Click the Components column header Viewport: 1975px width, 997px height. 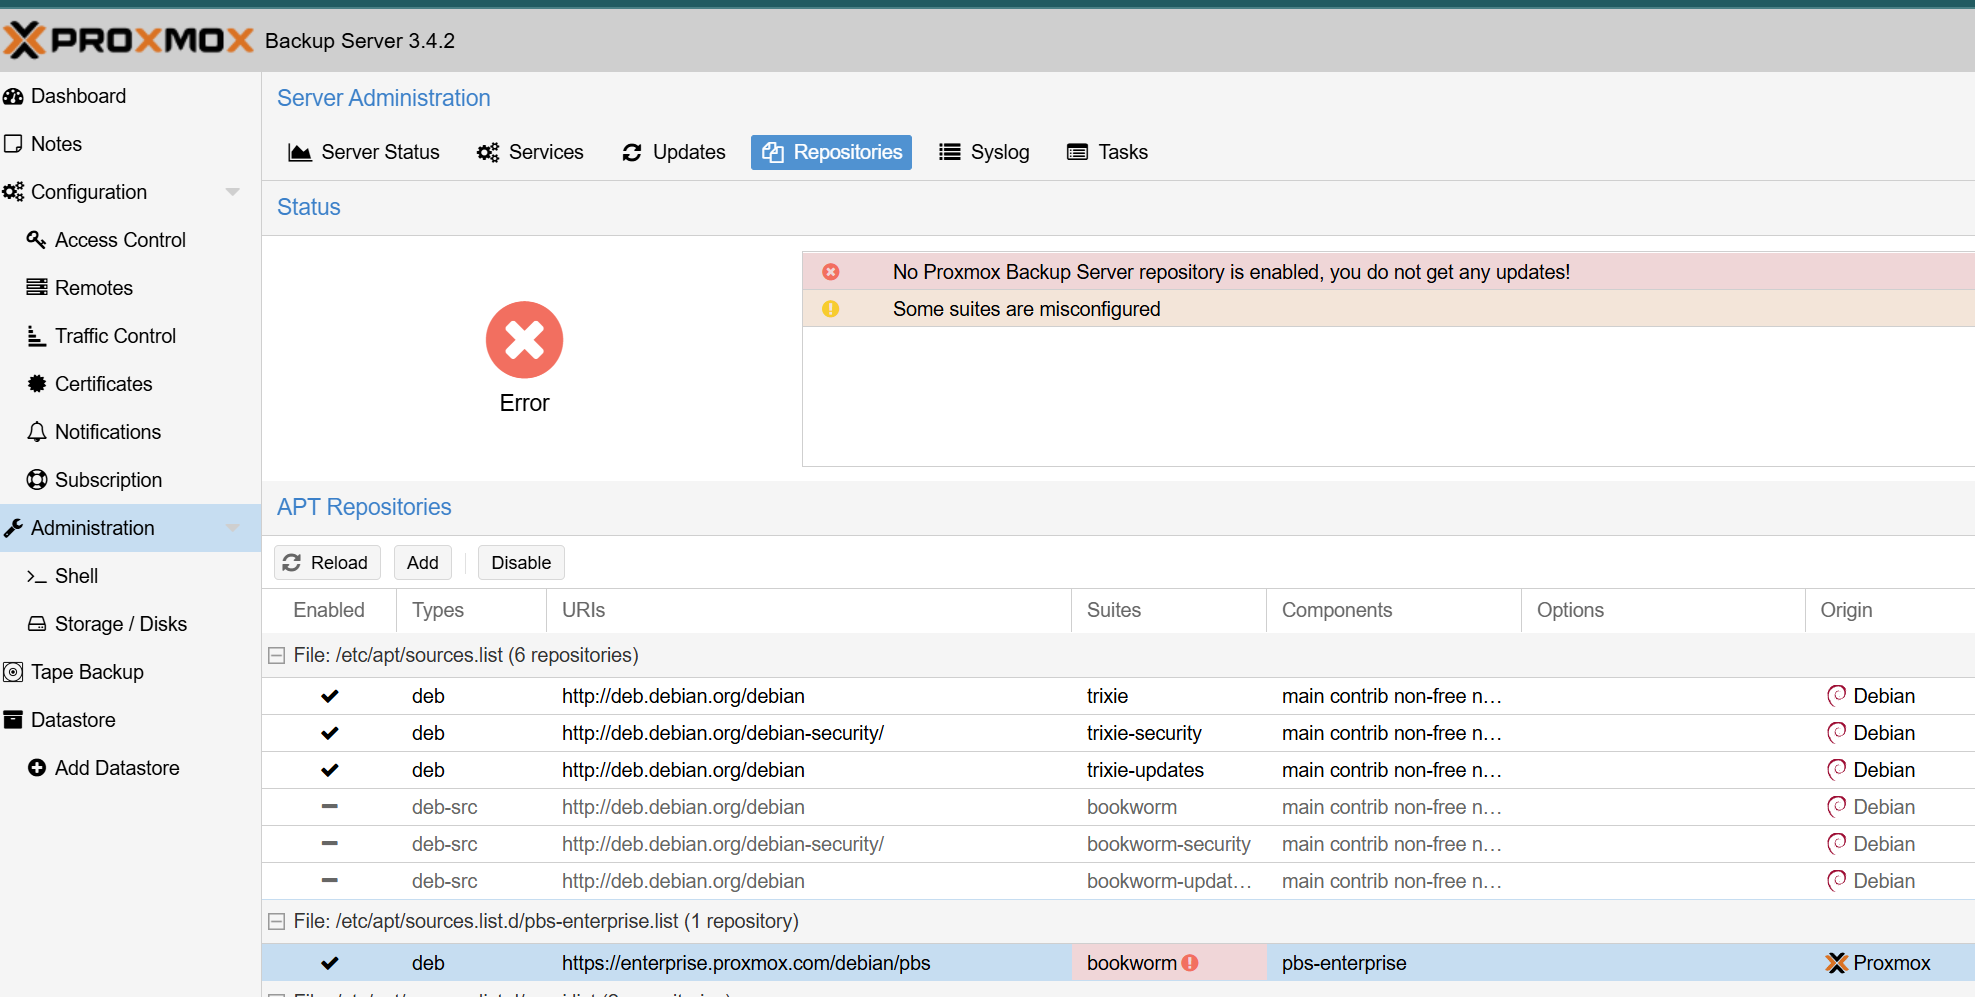click(1394, 610)
